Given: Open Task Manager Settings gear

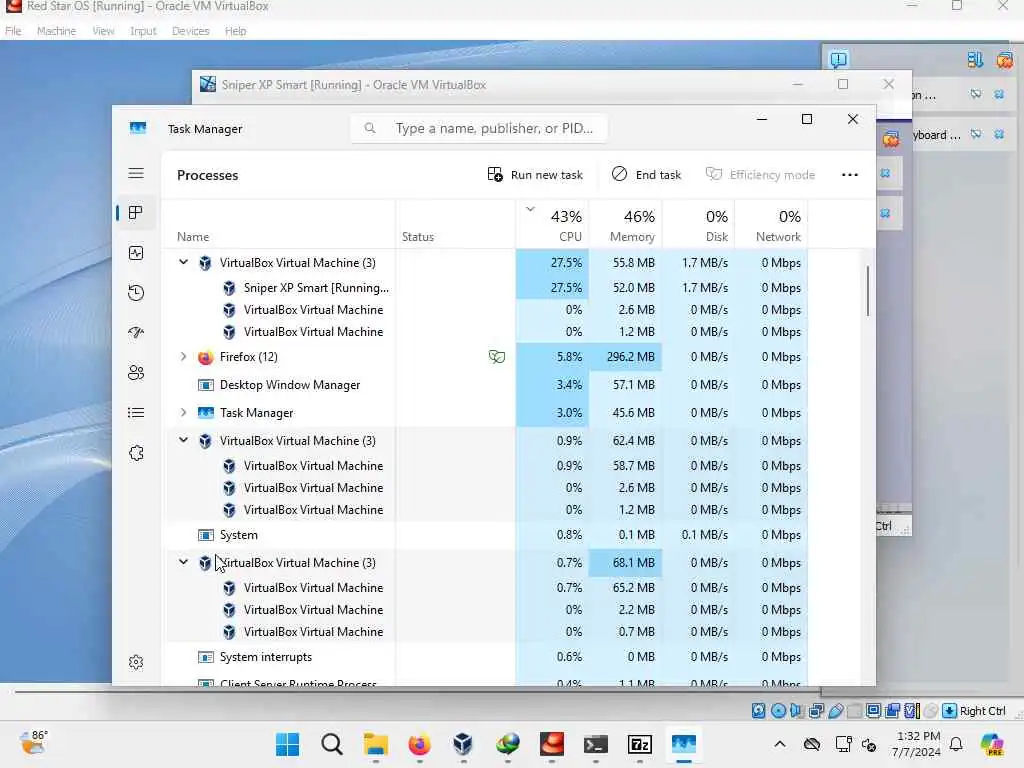Looking at the screenshot, I should click(136, 662).
